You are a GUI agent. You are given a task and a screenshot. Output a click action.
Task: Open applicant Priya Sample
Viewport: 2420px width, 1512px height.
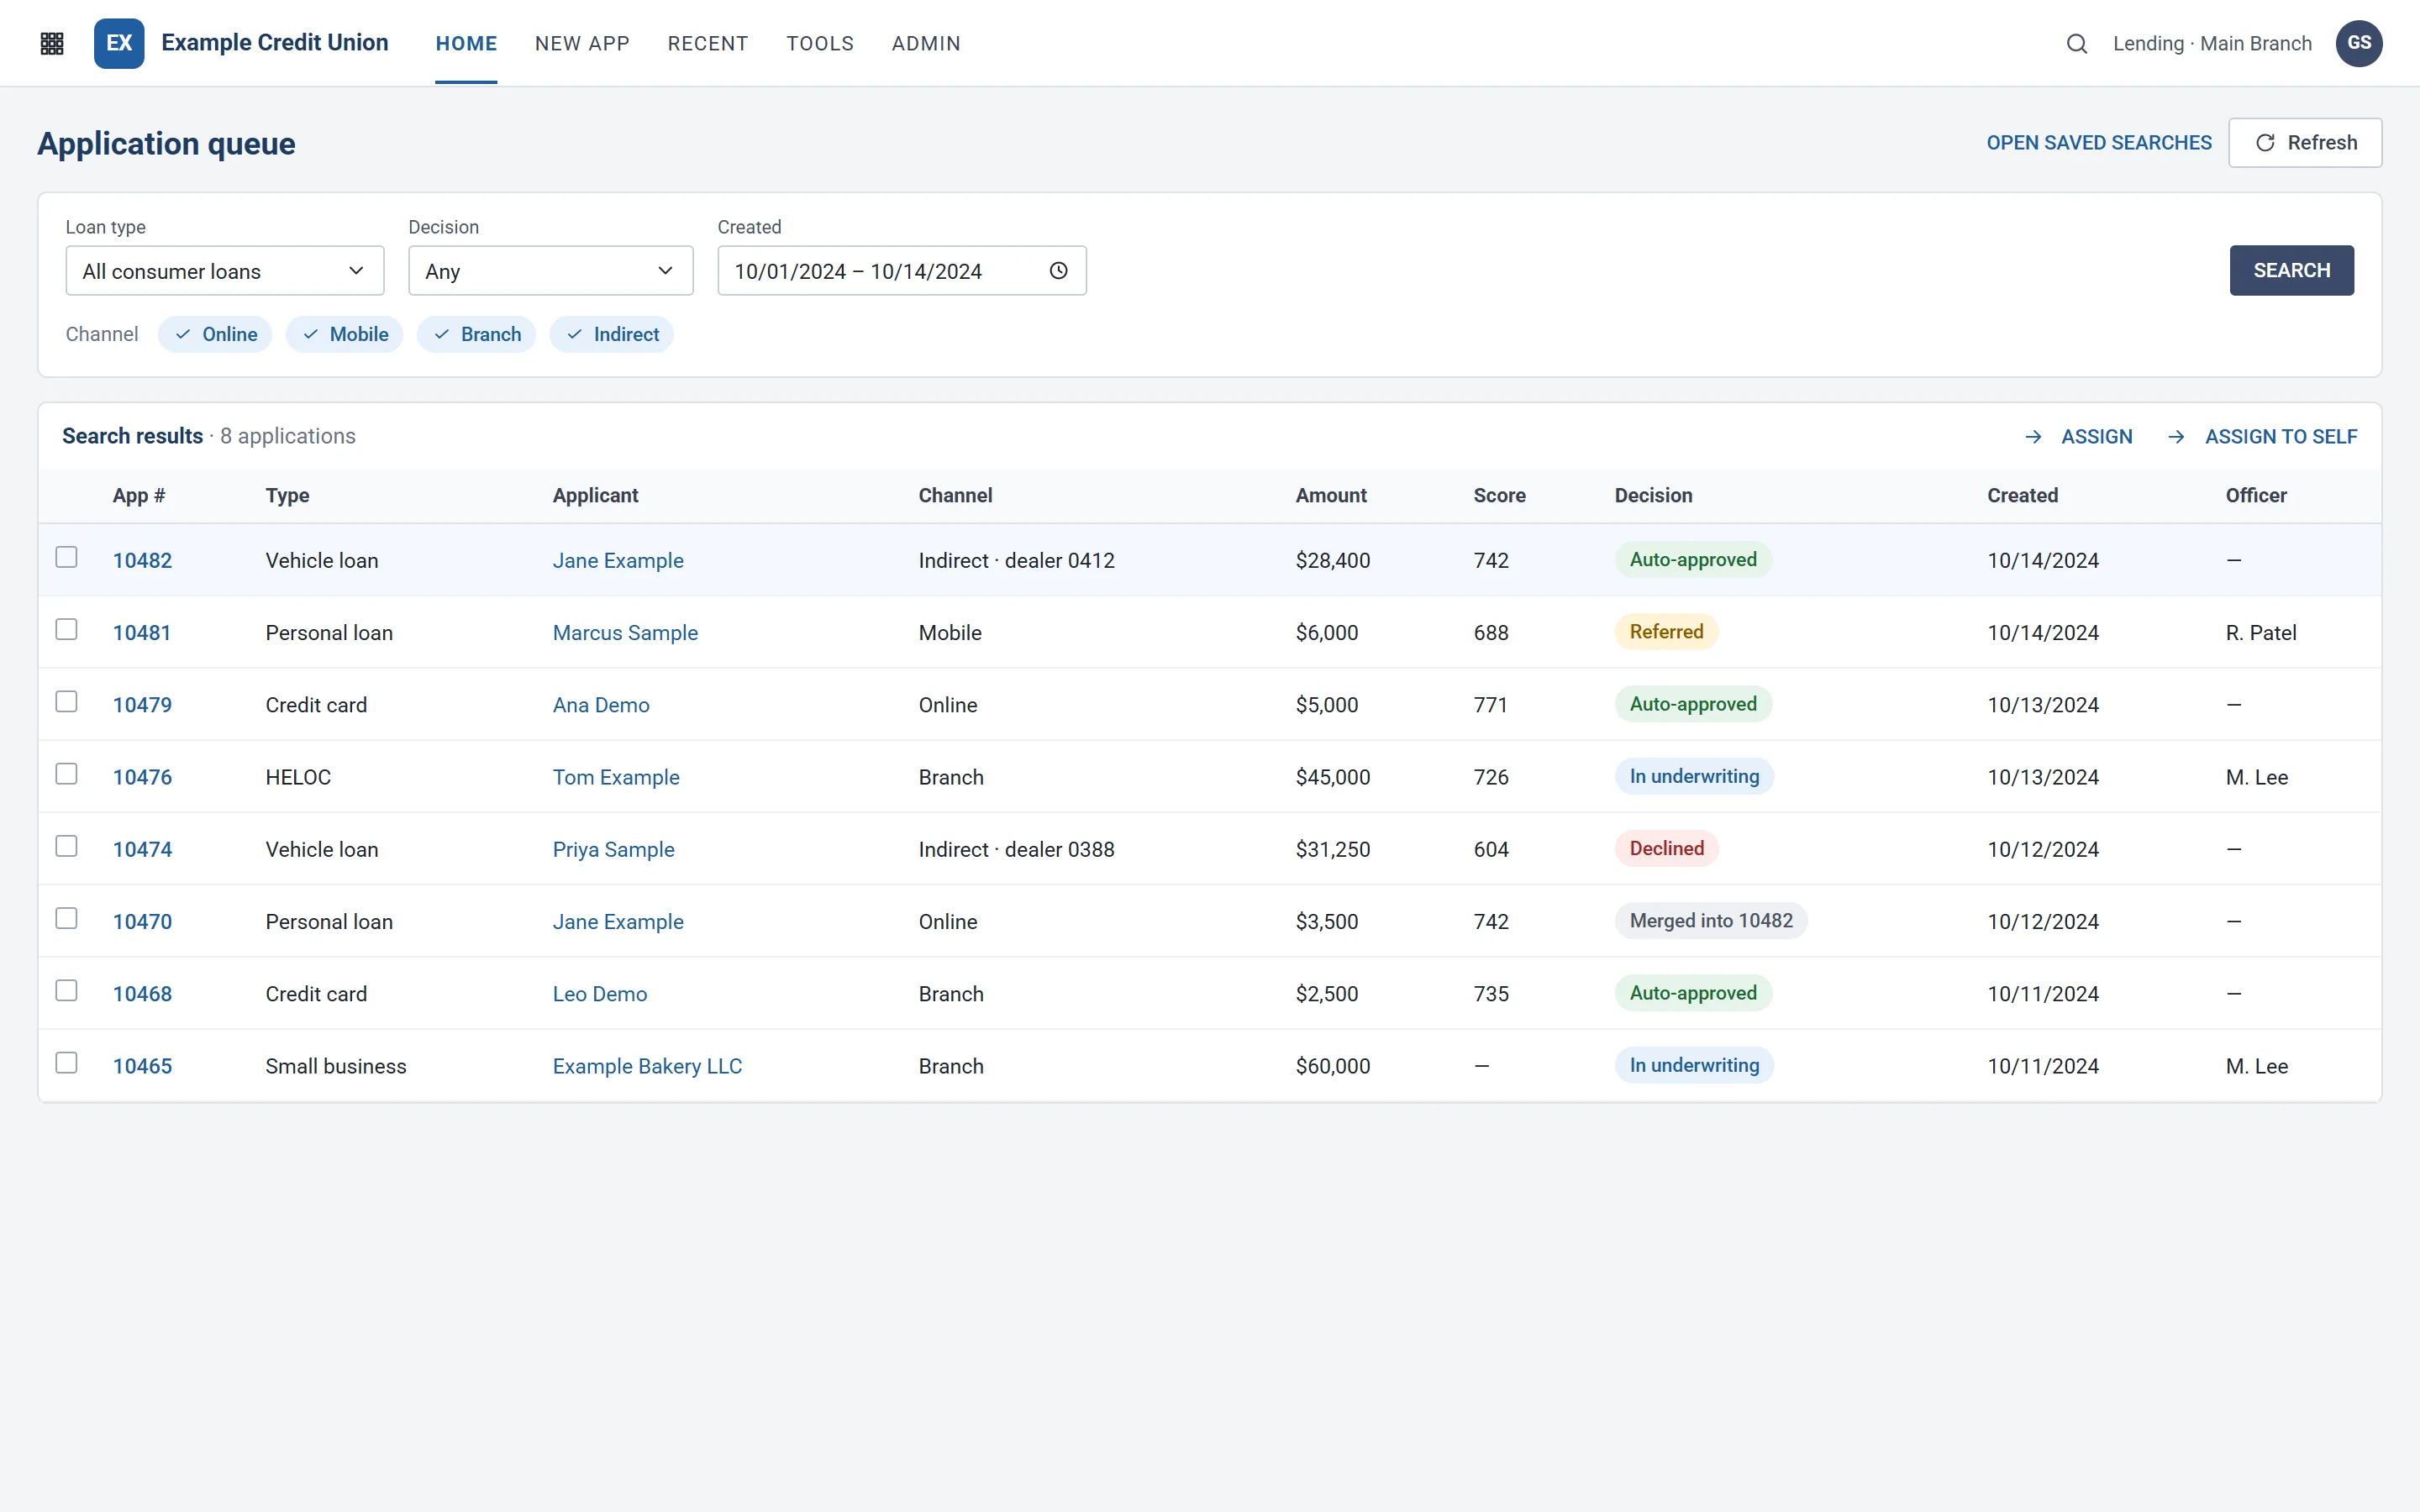614,849
